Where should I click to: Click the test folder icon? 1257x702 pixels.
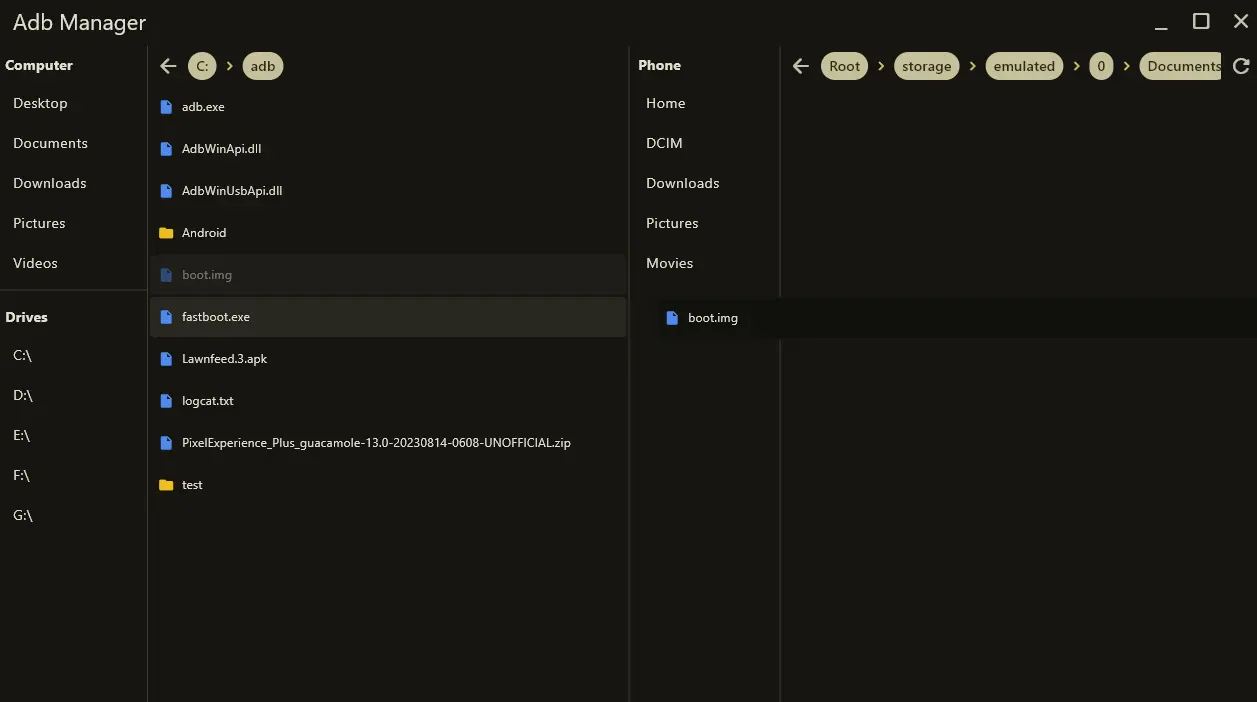point(166,485)
